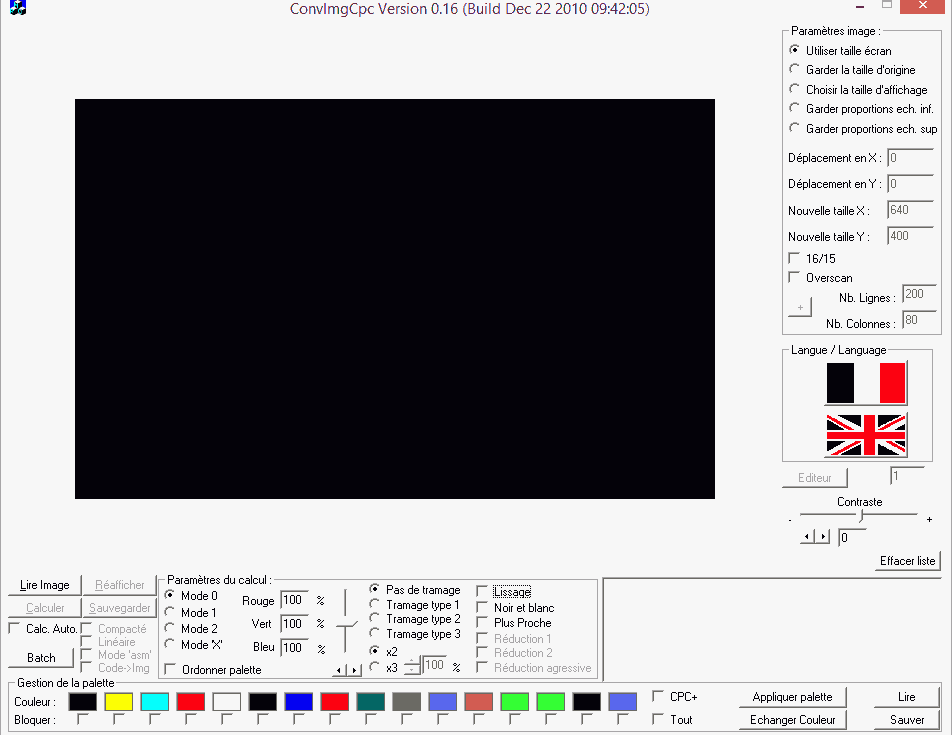Screen dimensions: 952x735
Task: Click 'Echanger Couleur' button
Action: tap(792, 720)
